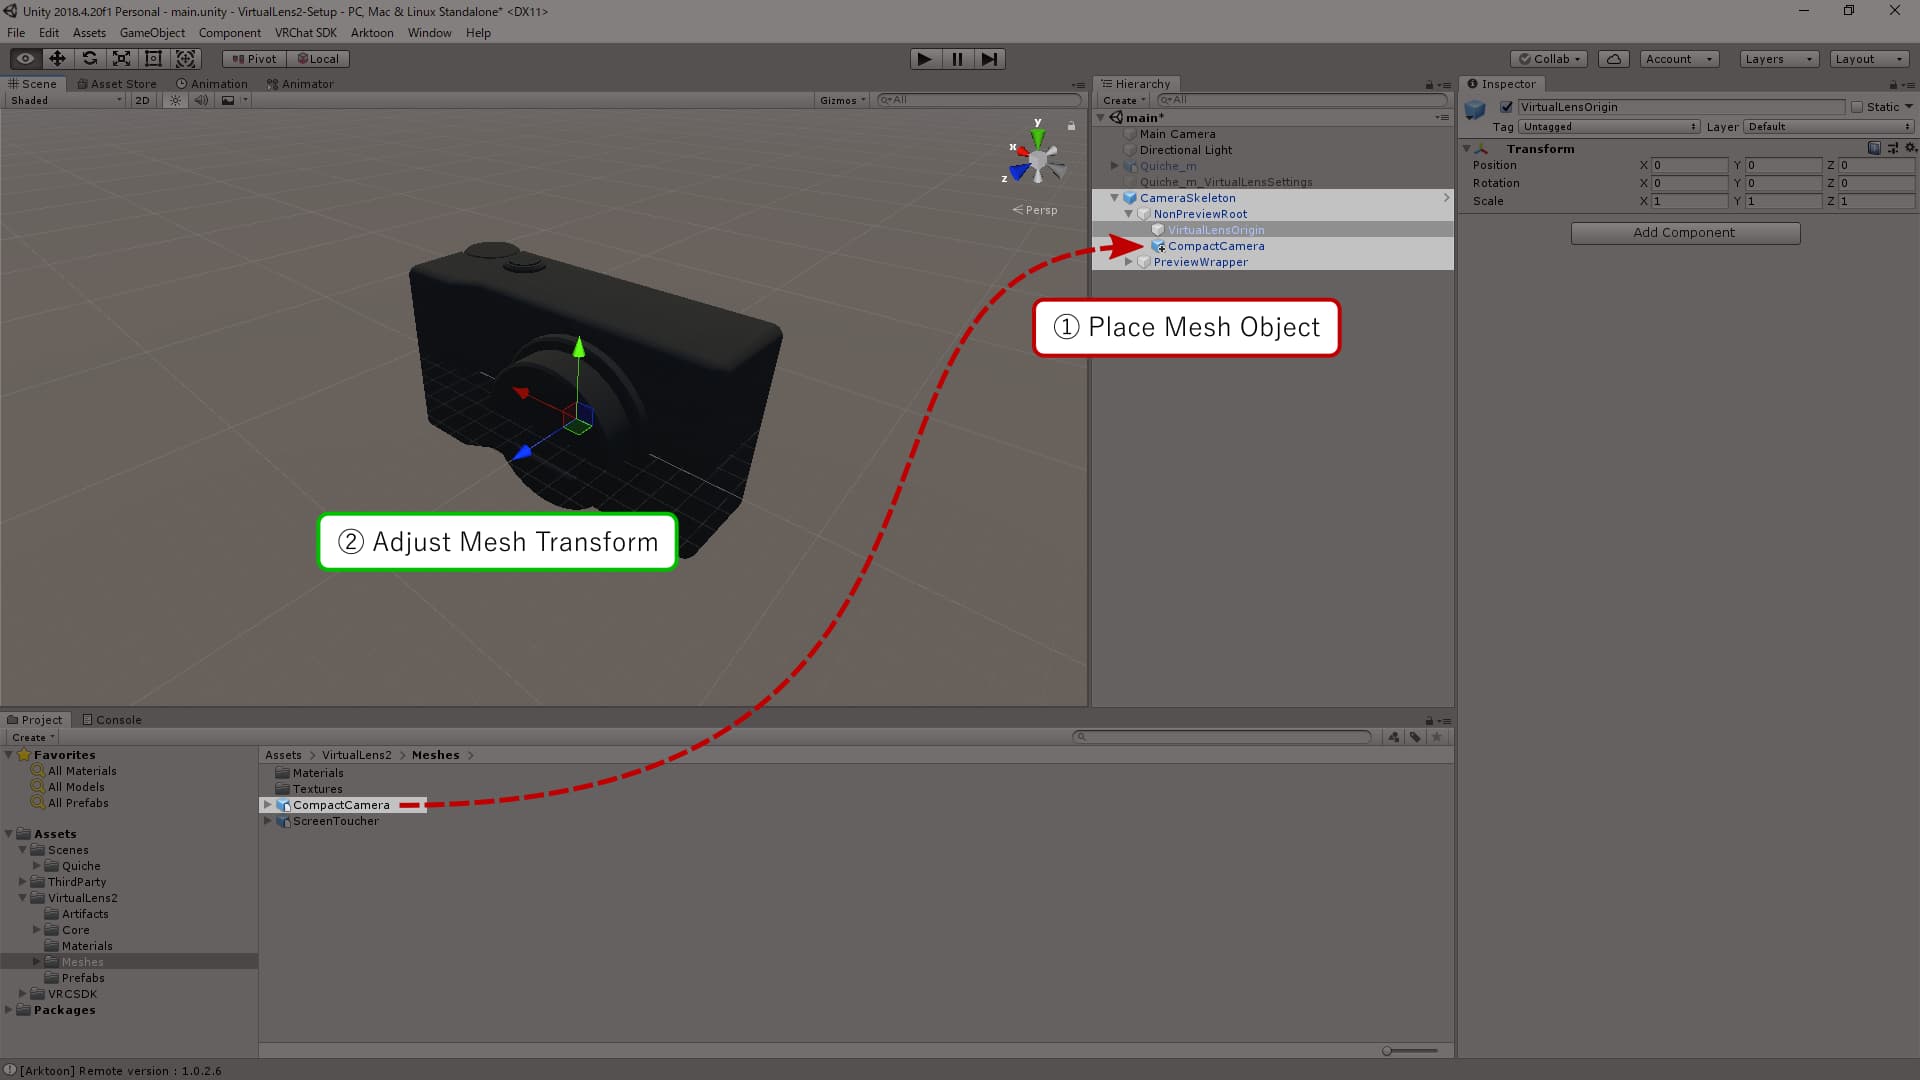Open the Prefabs folder in Project tree

(83, 978)
